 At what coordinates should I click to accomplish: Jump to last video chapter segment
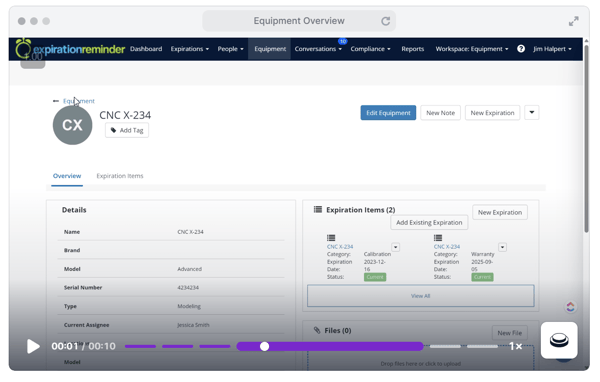482,346
